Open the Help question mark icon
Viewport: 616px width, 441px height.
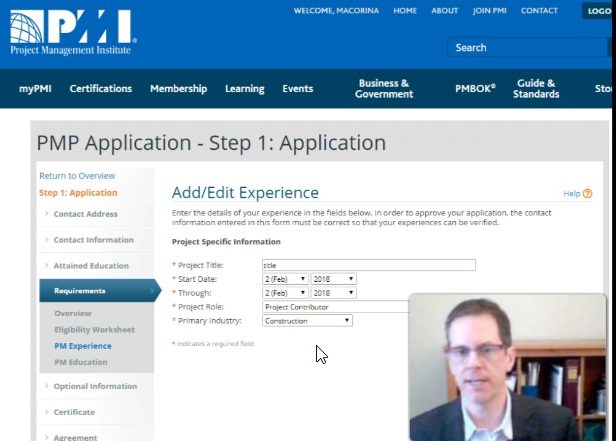pyautogui.click(x=587, y=193)
